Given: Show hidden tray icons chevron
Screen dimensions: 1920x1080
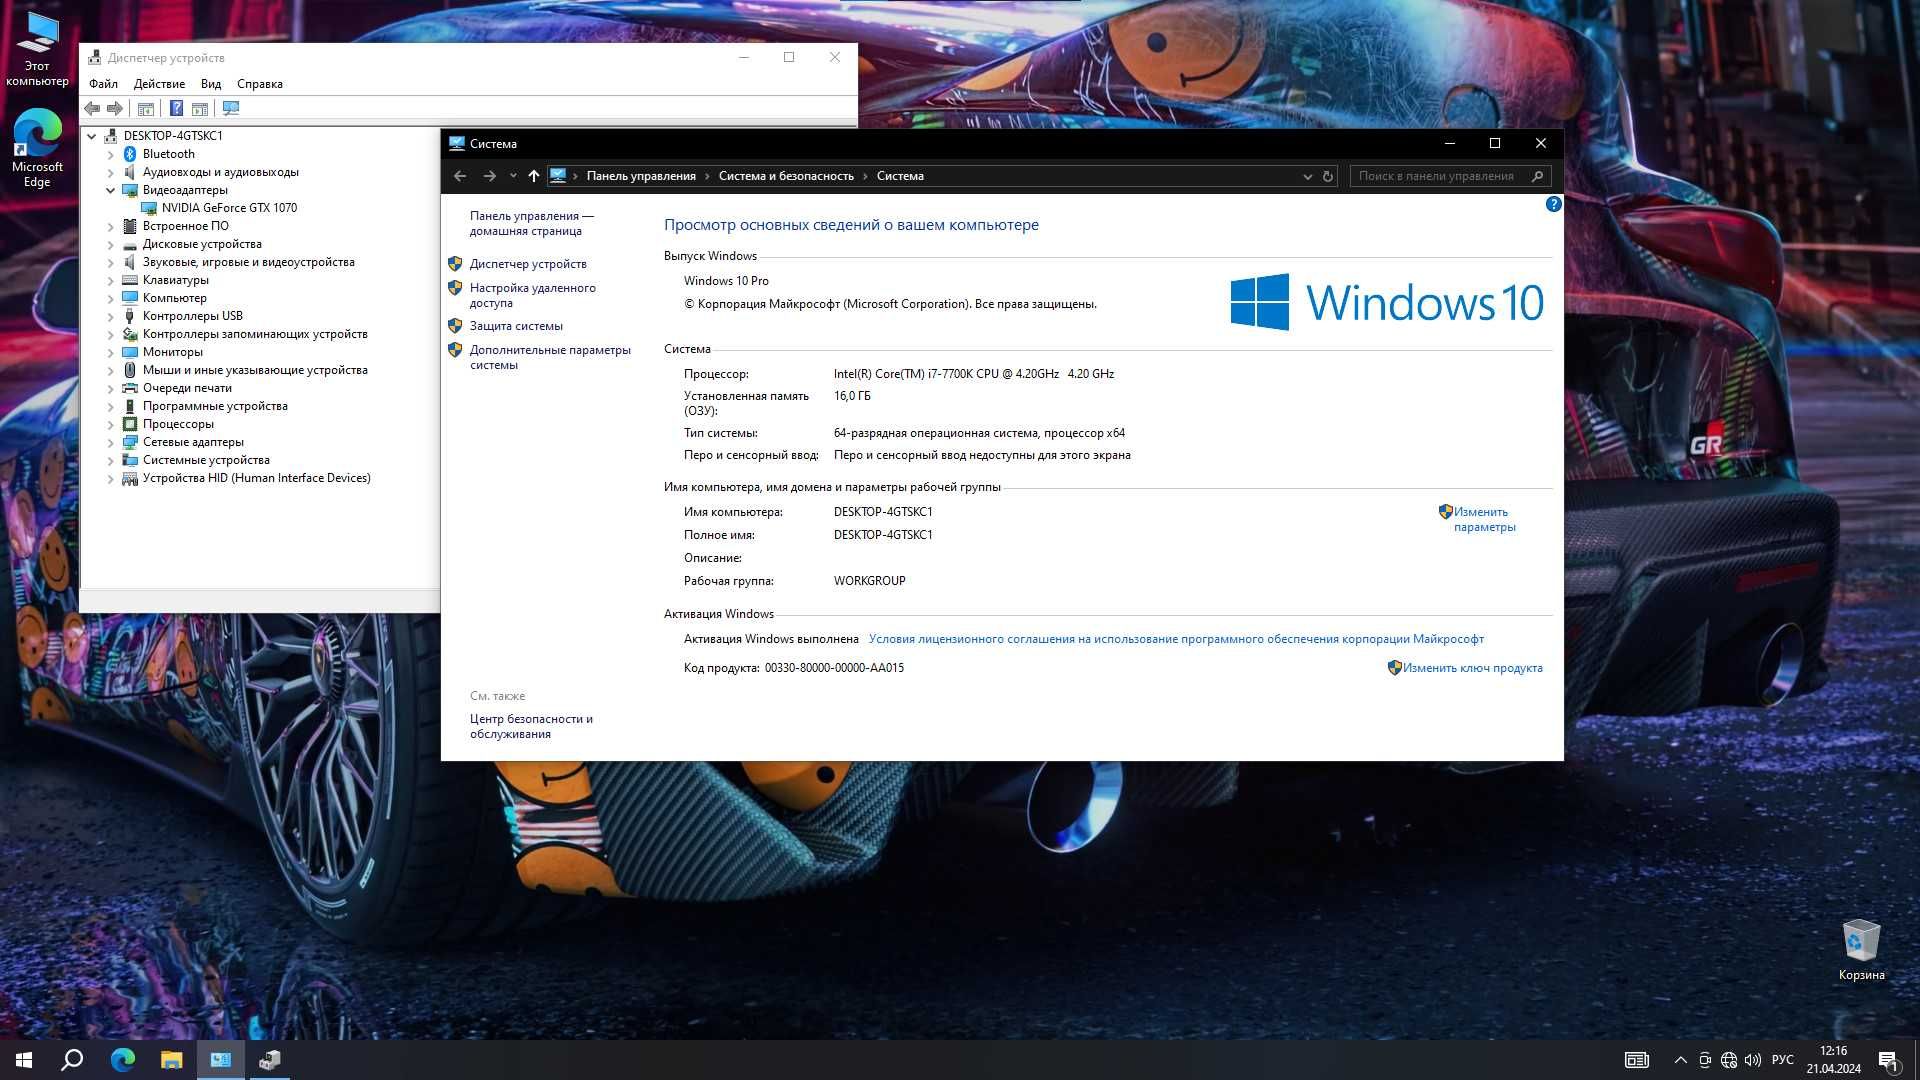Looking at the screenshot, I should [1680, 1060].
